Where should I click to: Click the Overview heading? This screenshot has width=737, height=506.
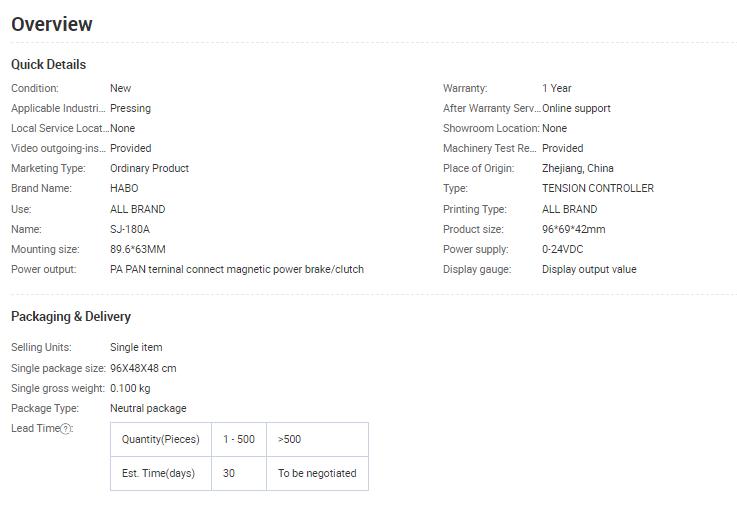(52, 24)
